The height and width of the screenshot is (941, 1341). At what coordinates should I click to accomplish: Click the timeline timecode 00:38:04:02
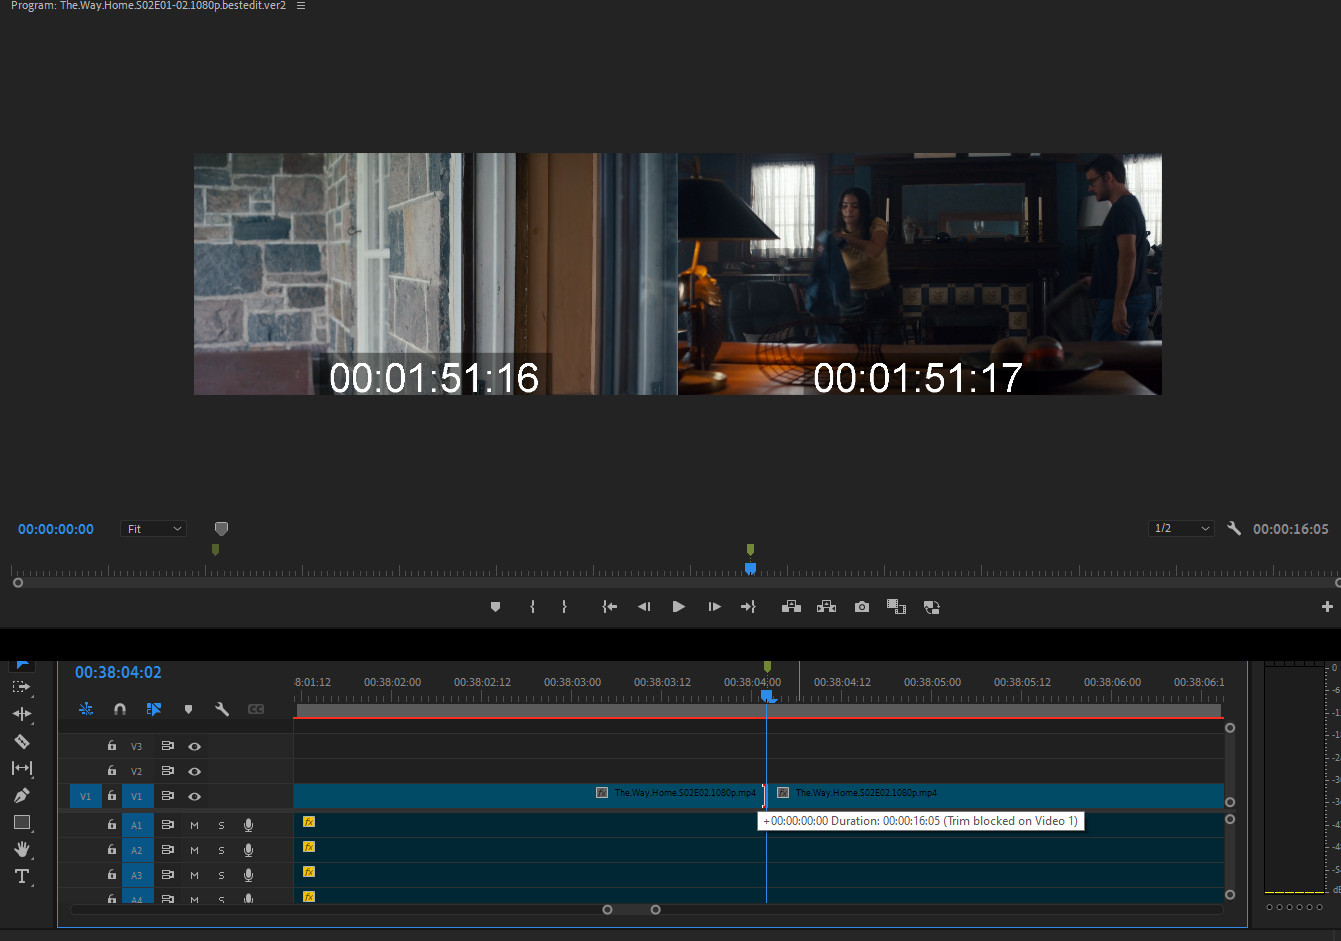coord(118,673)
